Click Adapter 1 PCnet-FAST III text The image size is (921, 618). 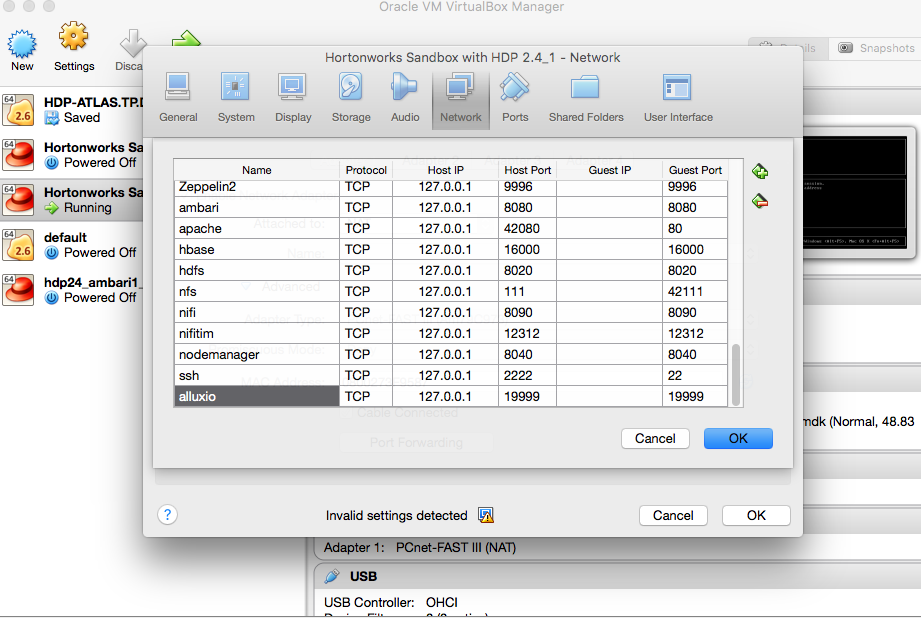click(420, 548)
